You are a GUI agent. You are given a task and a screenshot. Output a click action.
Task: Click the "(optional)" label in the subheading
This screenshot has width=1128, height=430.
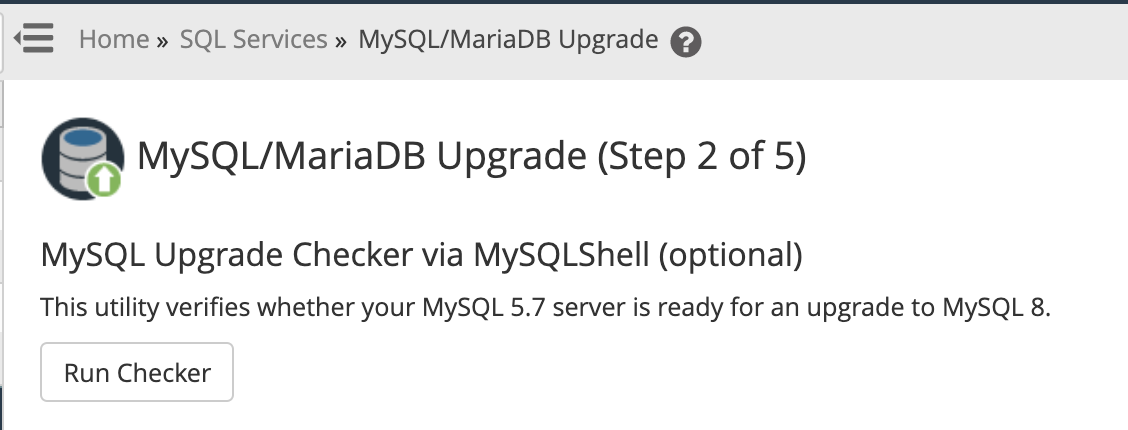pyautogui.click(x=730, y=256)
